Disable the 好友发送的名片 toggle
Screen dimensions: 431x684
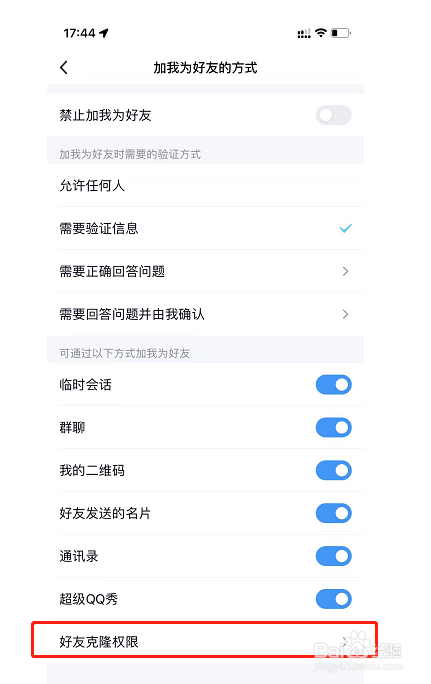point(334,513)
